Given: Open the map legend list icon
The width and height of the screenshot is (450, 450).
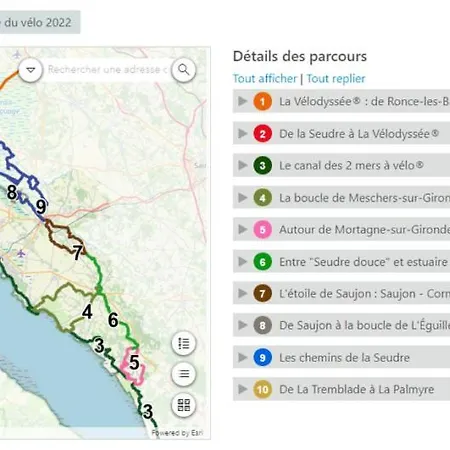Looking at the screenshot, I should 184,343.
